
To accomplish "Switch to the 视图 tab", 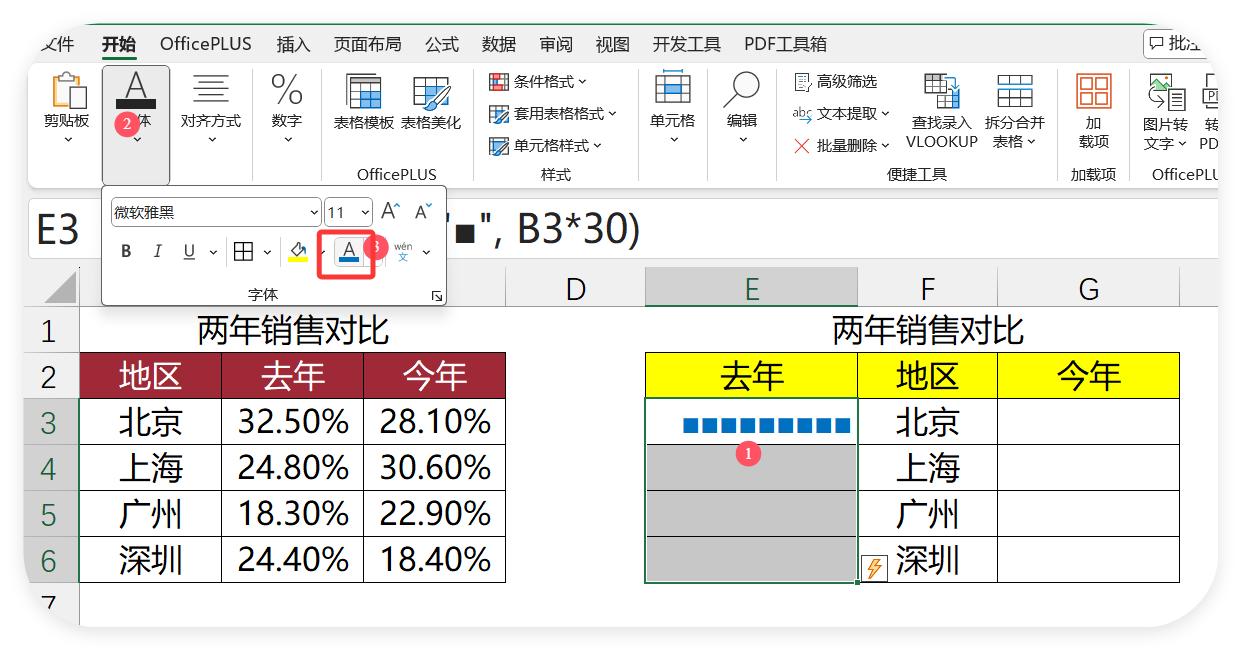I will point(612,44).
